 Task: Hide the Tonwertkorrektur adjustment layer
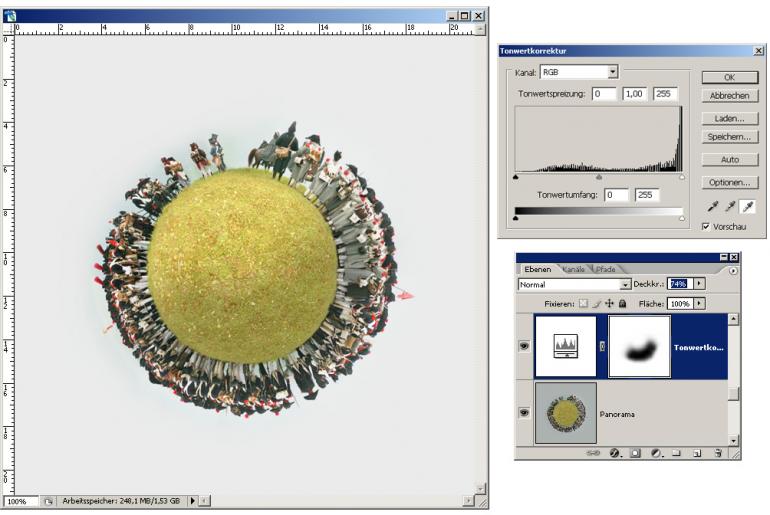524,346
